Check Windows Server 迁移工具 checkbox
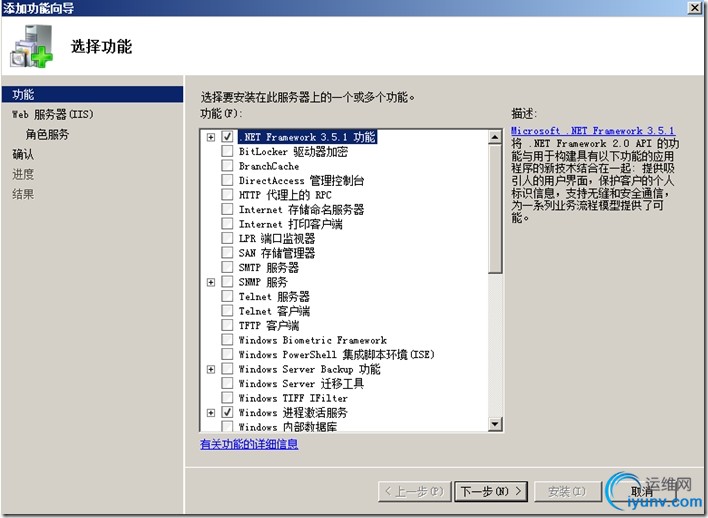Screen dimensions: 708x518 point(227,383)
